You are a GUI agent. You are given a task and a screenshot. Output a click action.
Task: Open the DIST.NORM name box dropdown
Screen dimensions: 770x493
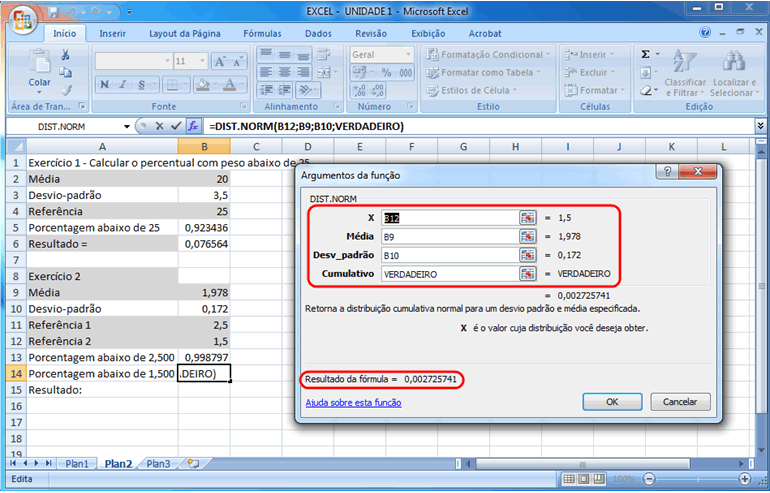tap(127, 127)
